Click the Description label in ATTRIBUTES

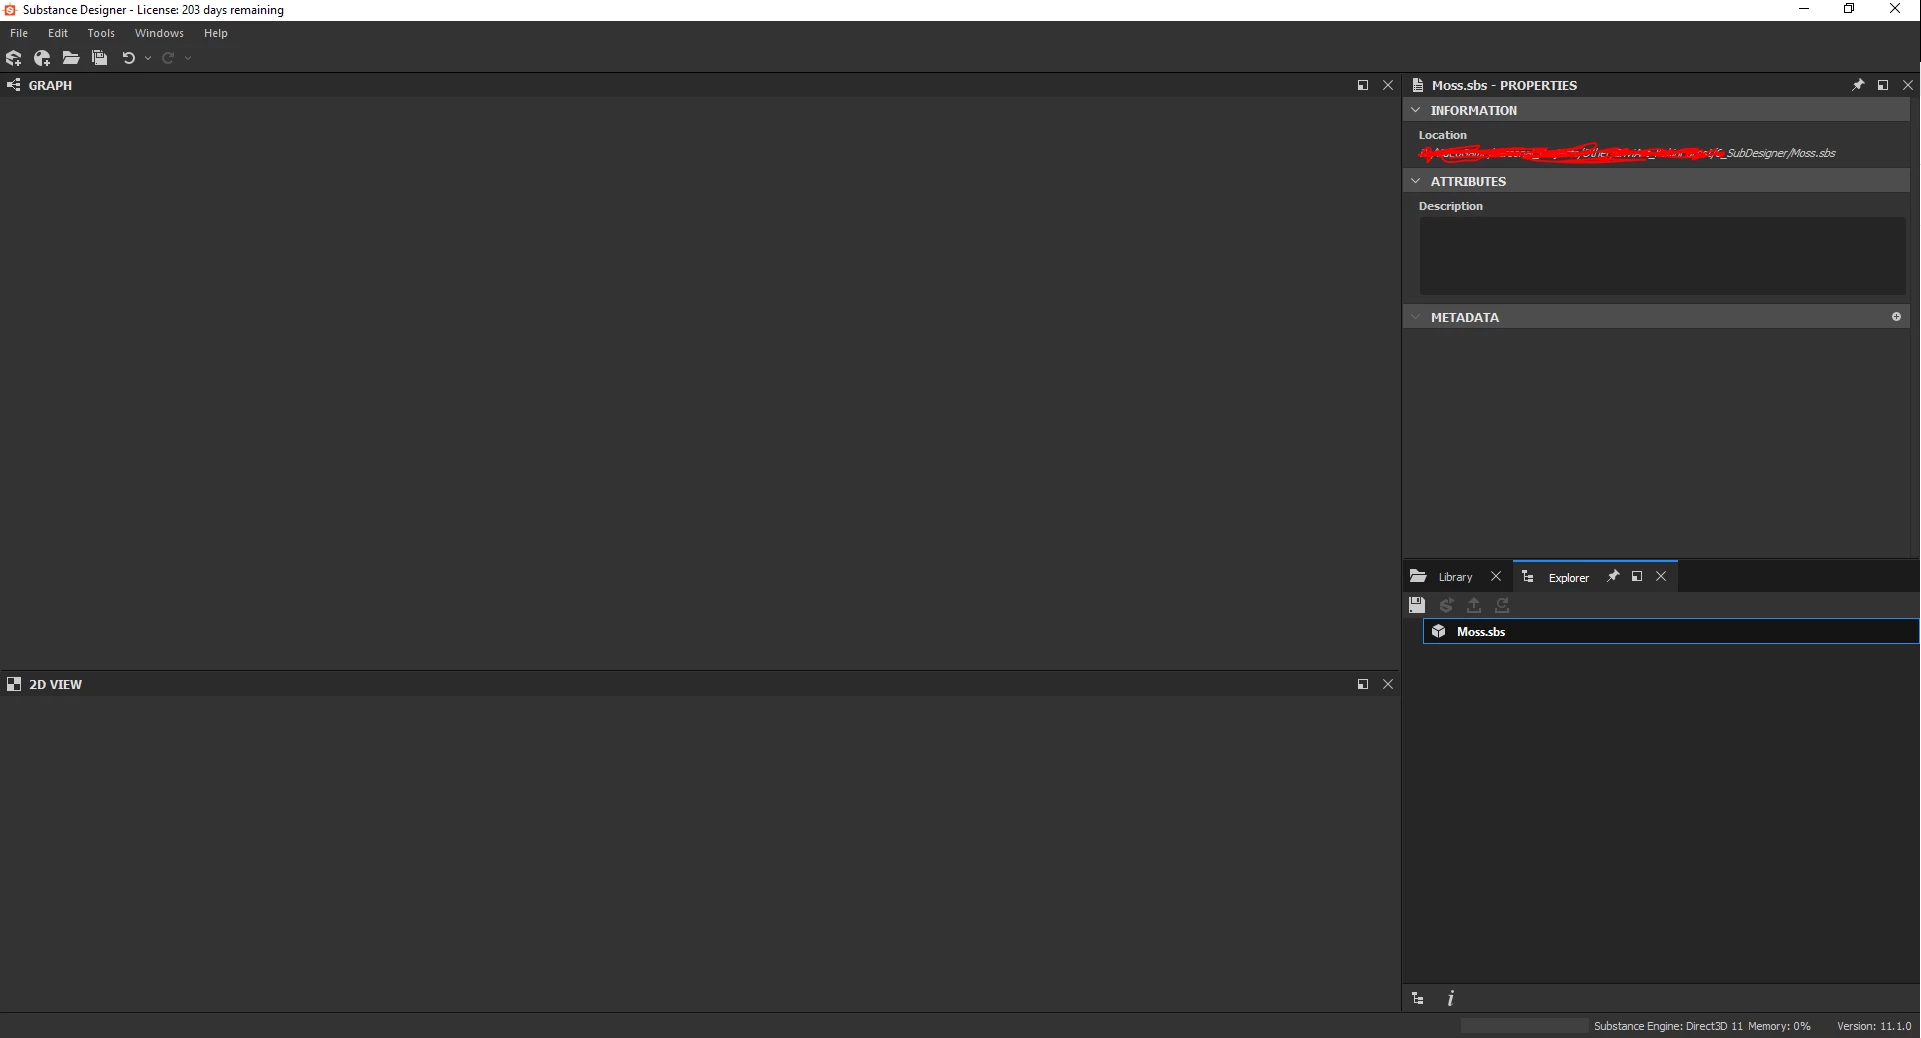(x=1450, y=206)
